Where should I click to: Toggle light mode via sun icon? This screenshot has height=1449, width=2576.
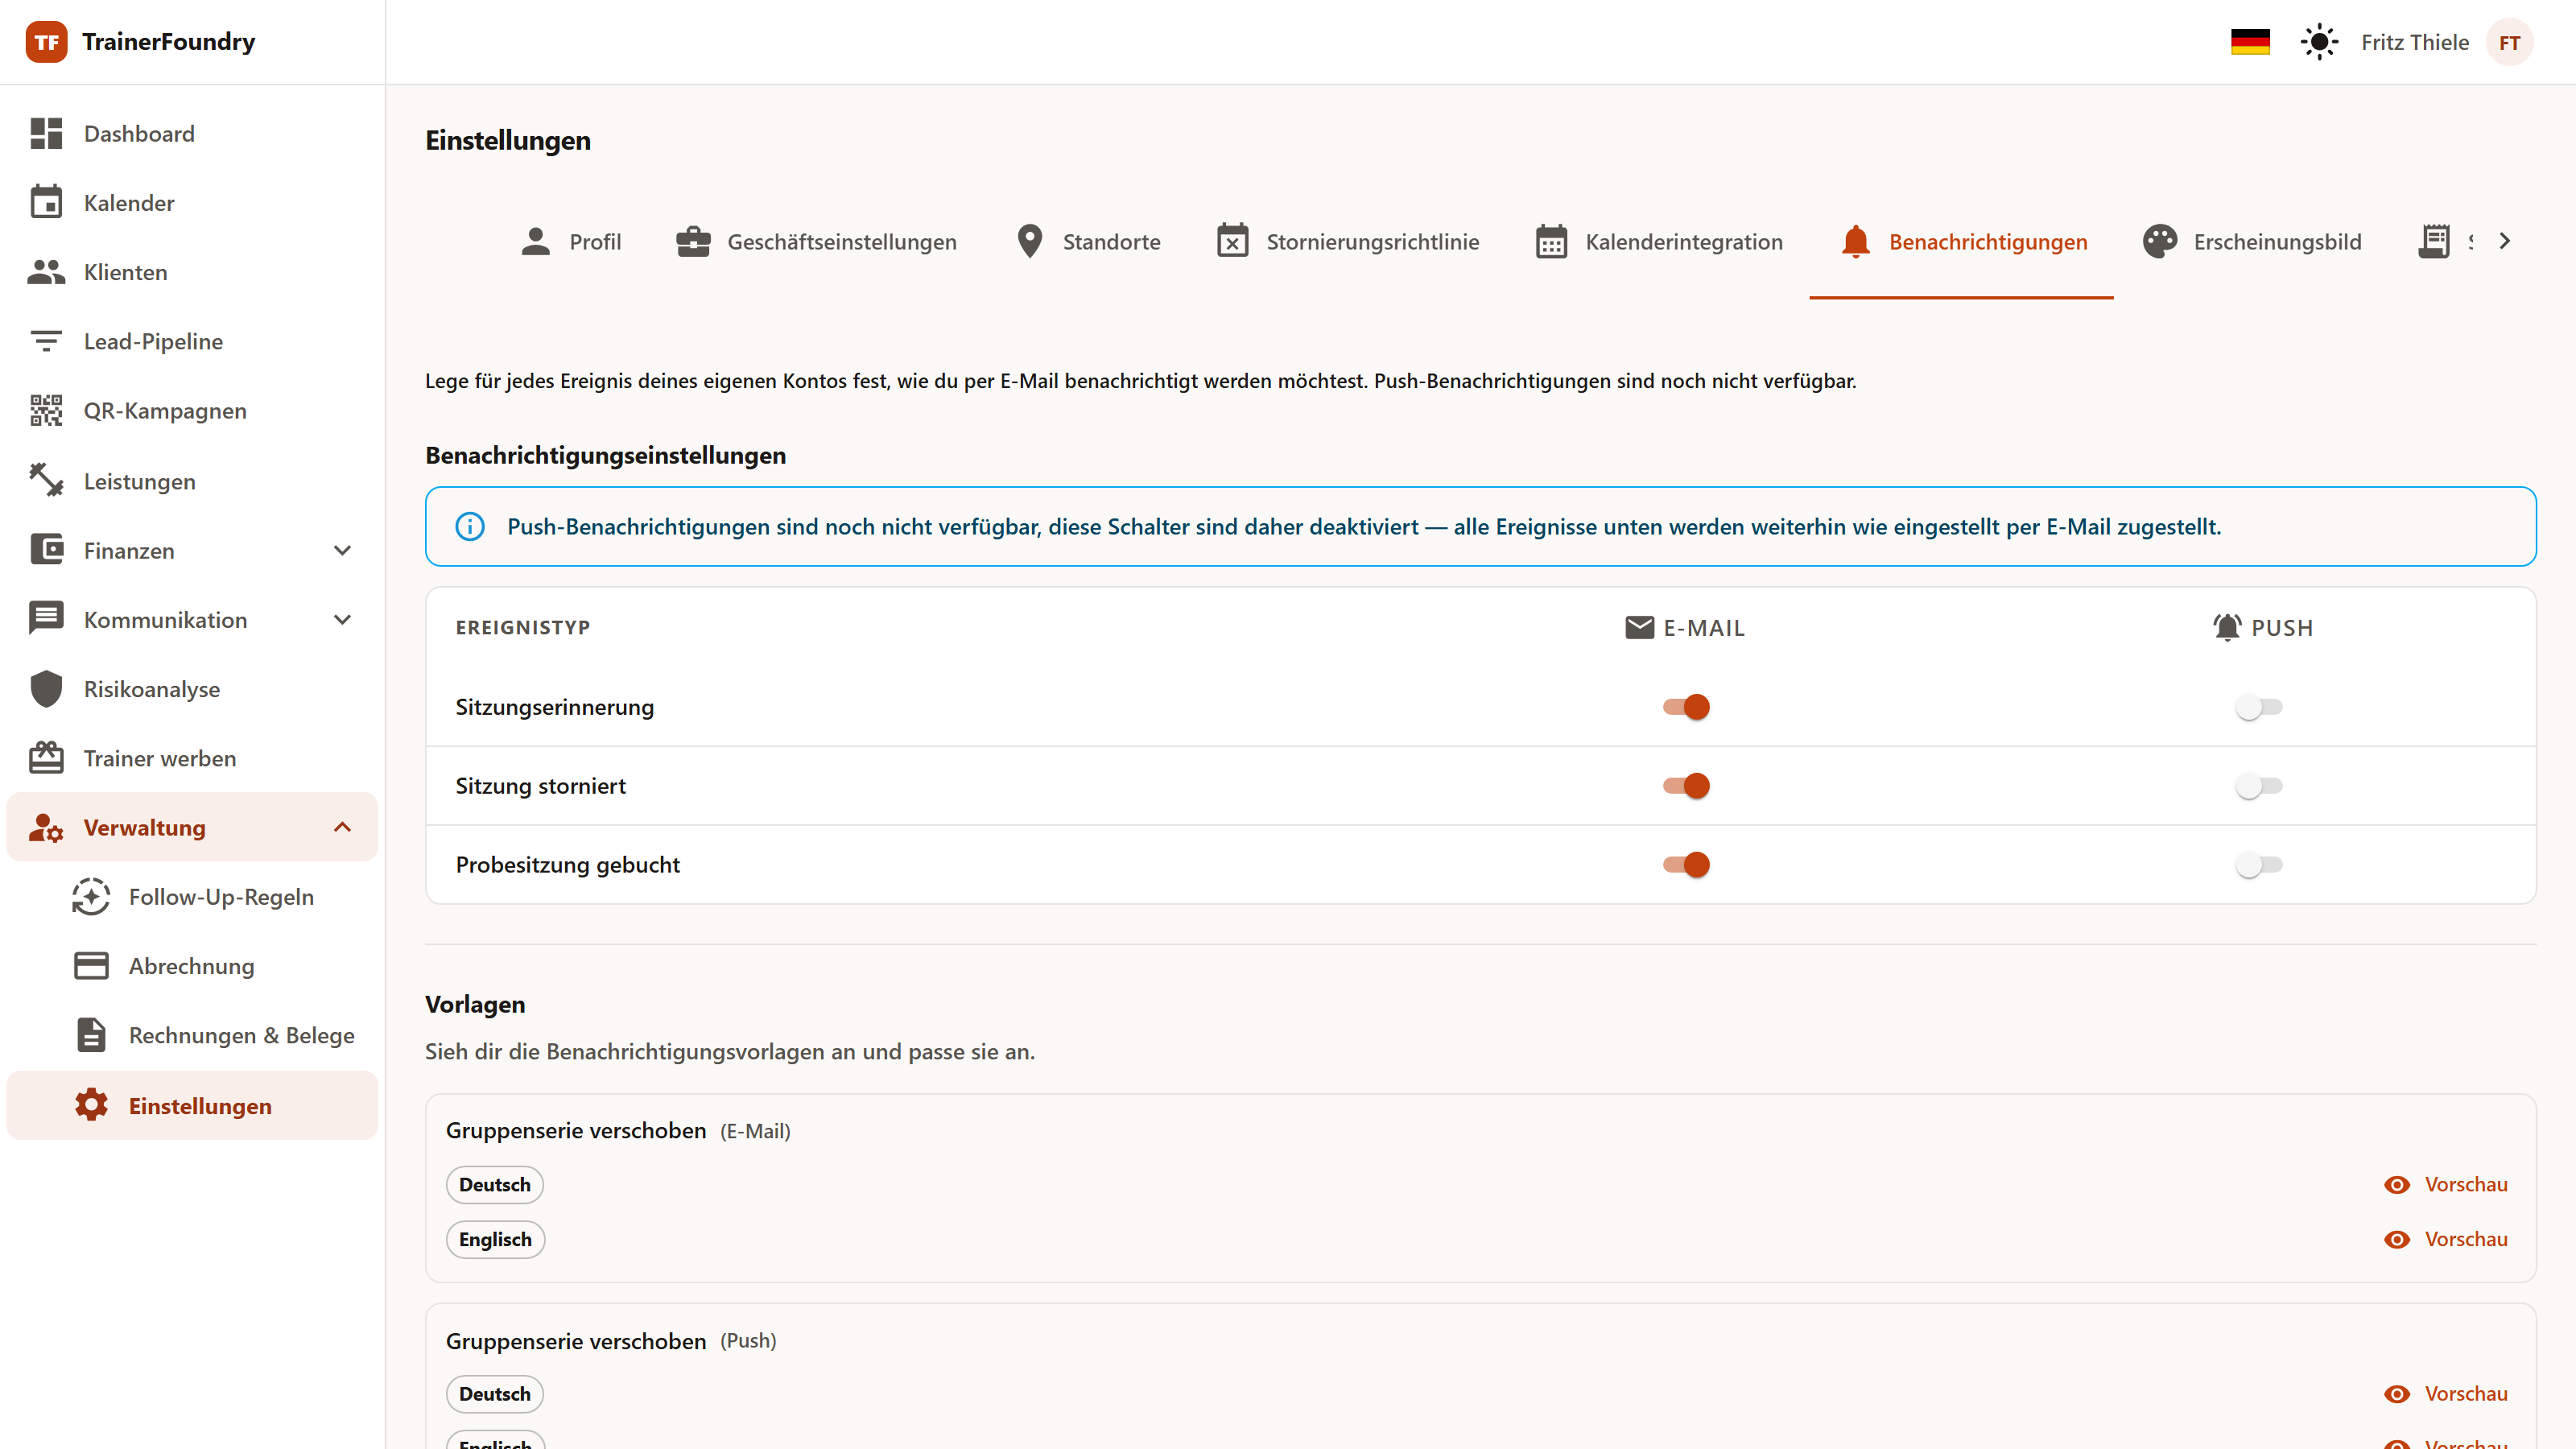click(x=2319, y=42)
